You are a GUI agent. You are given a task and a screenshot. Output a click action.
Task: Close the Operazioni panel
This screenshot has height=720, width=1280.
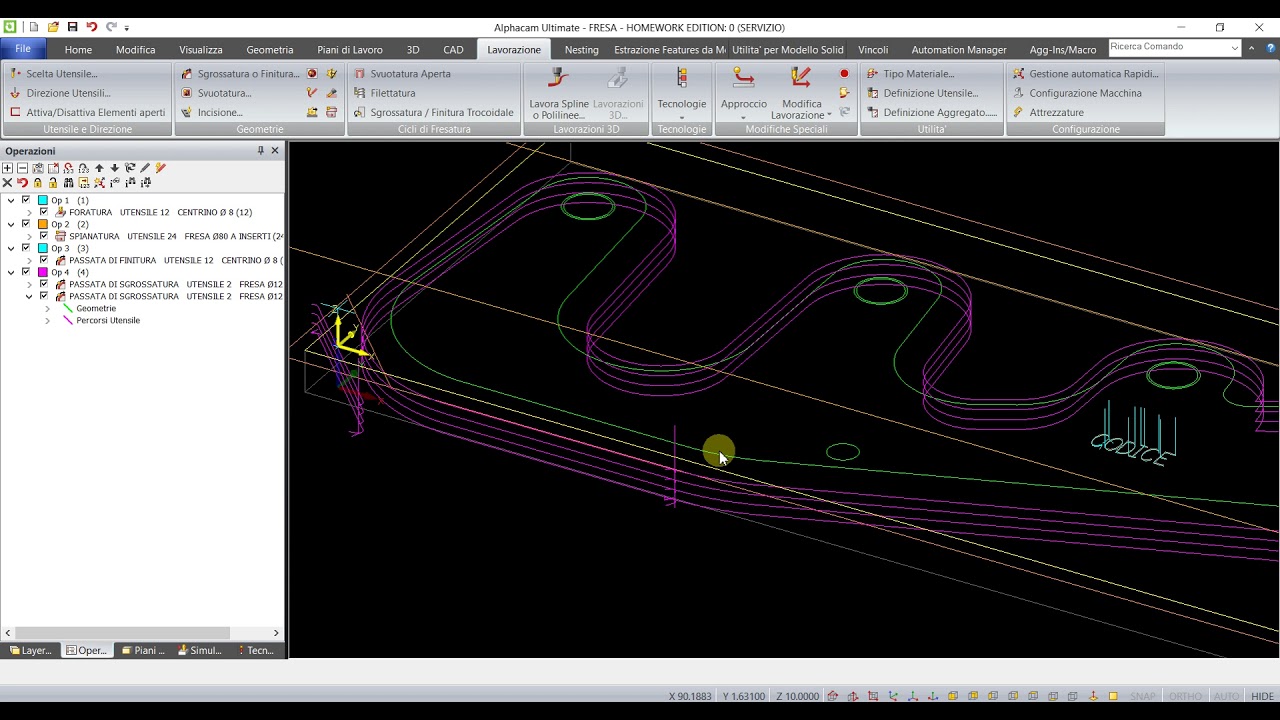(275, 150)
